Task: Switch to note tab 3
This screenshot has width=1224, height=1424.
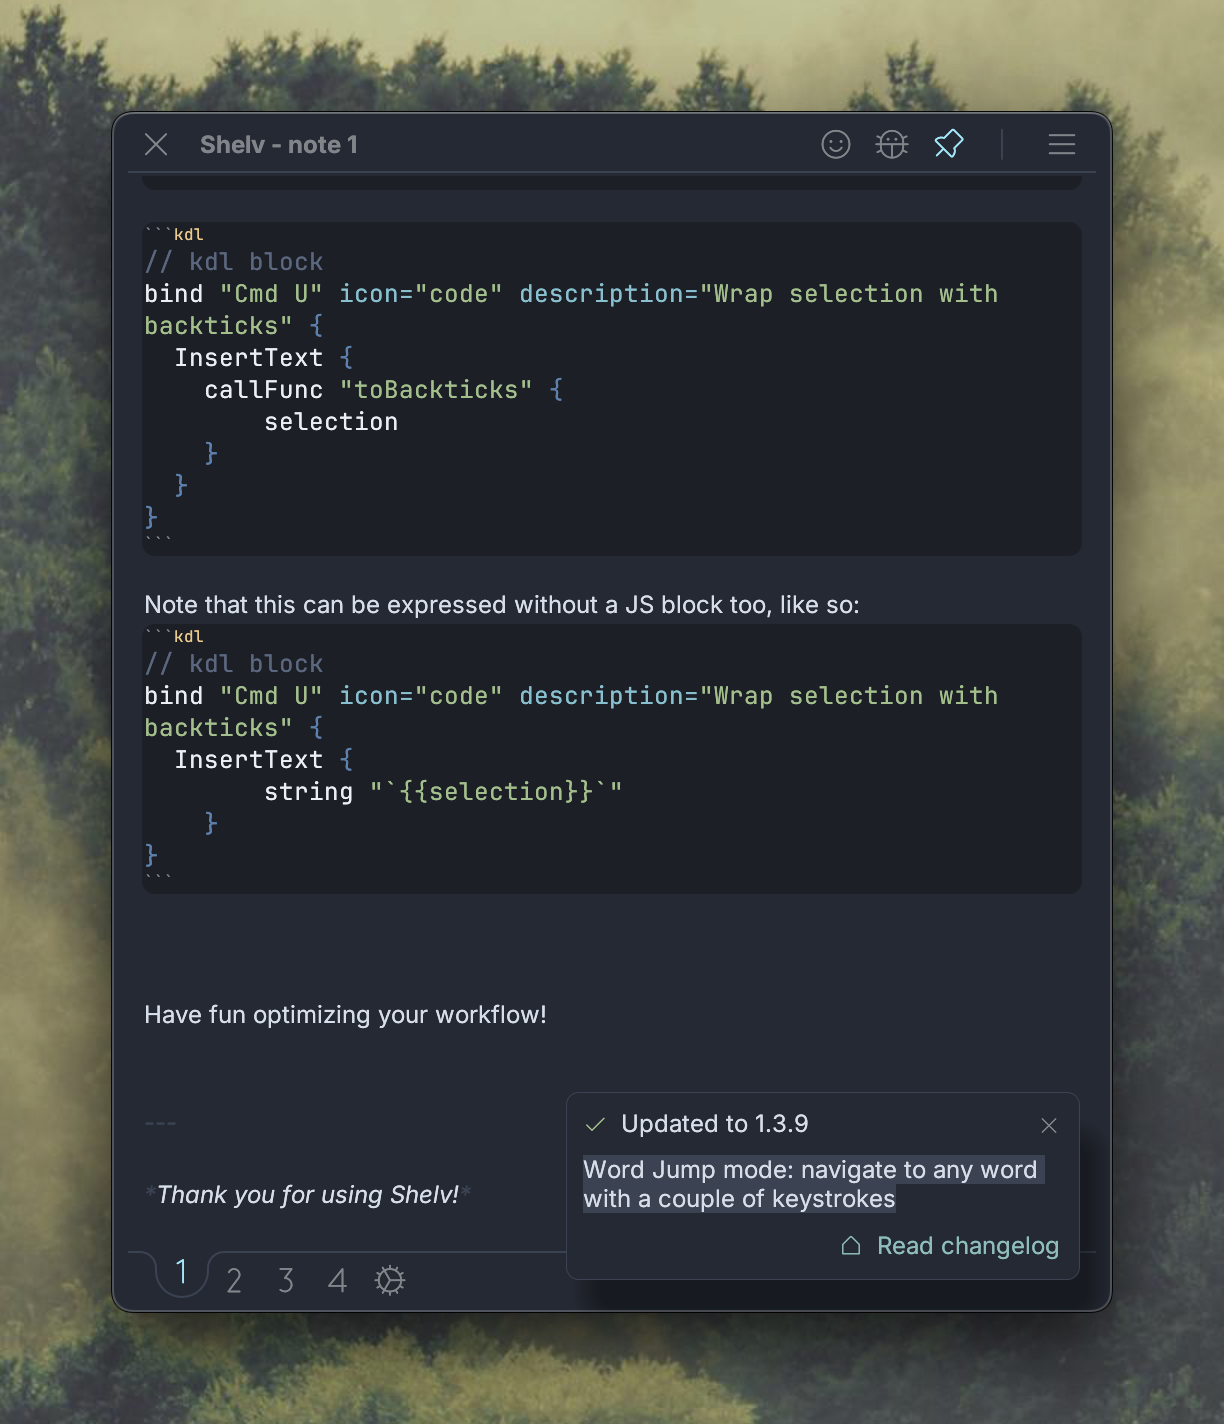Action: click(x=286, y=1281)
